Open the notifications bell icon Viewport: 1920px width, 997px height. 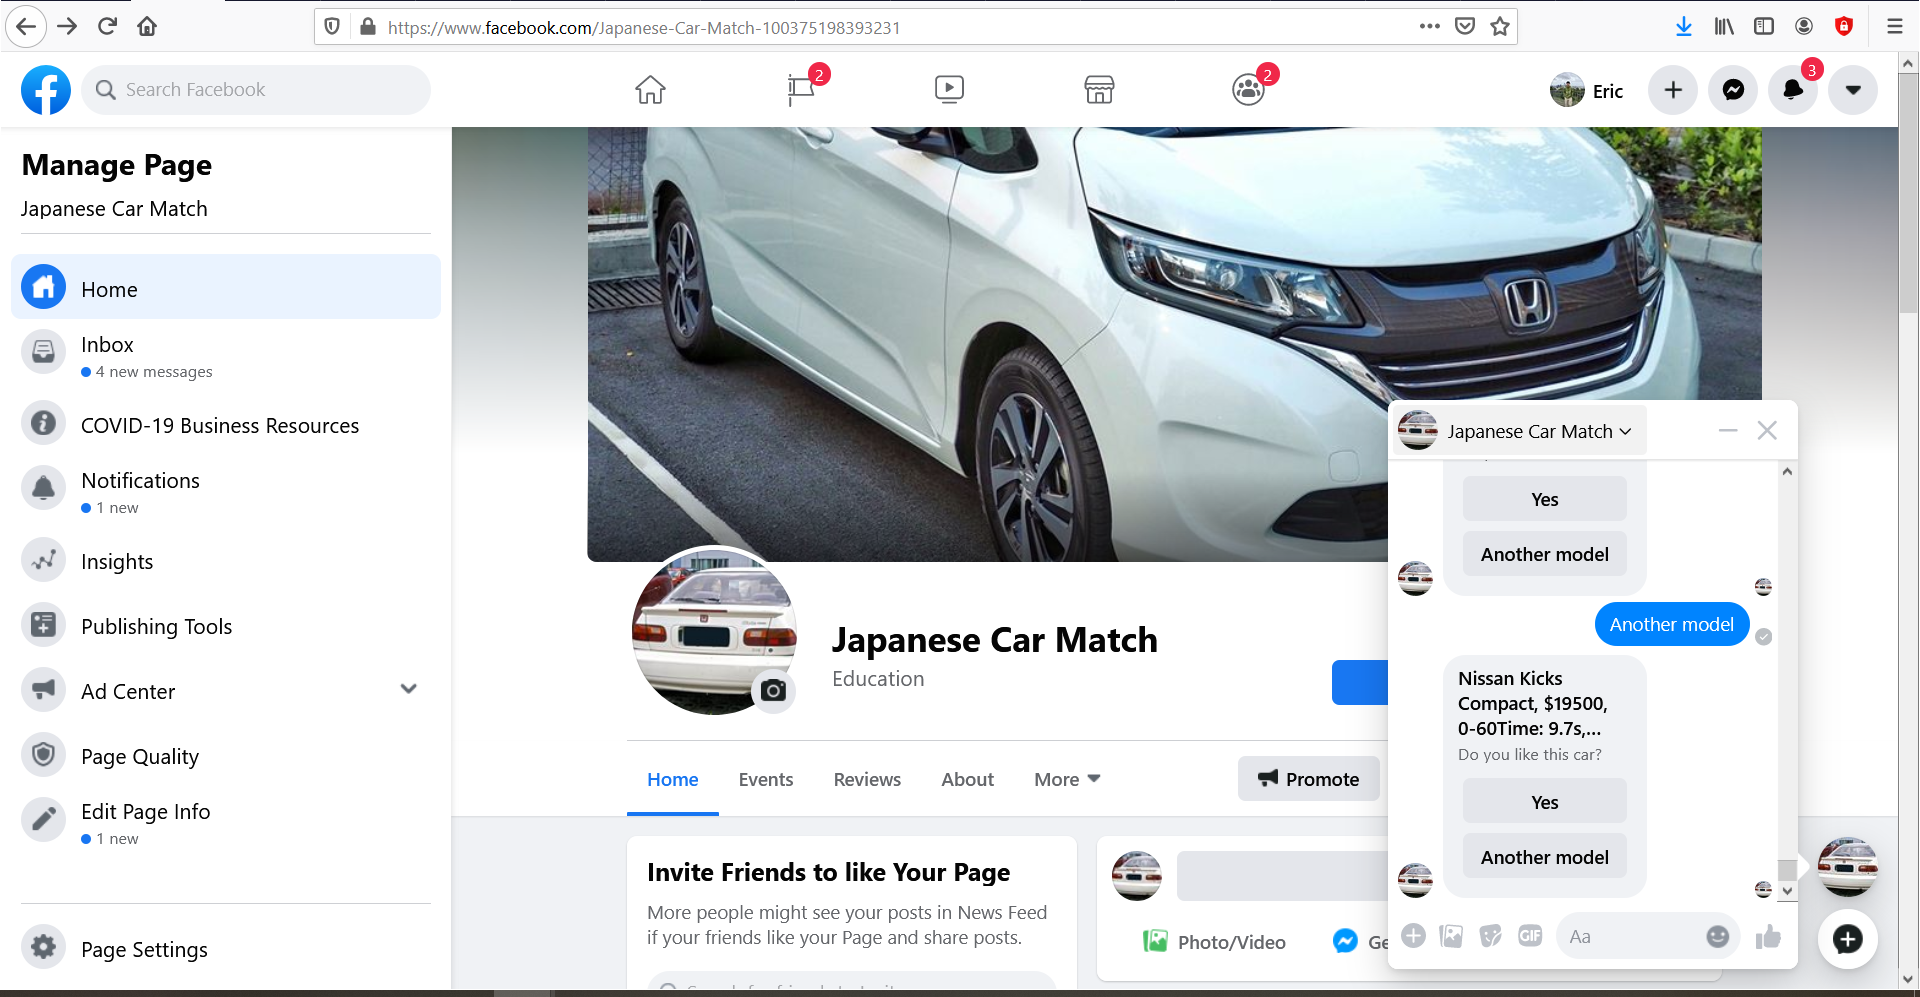1793,90
